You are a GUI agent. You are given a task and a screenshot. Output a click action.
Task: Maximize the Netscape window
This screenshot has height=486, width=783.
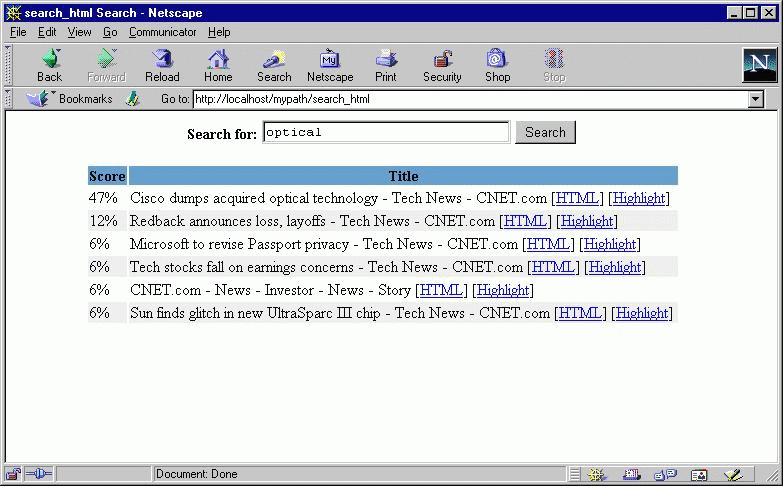[751, 13]
